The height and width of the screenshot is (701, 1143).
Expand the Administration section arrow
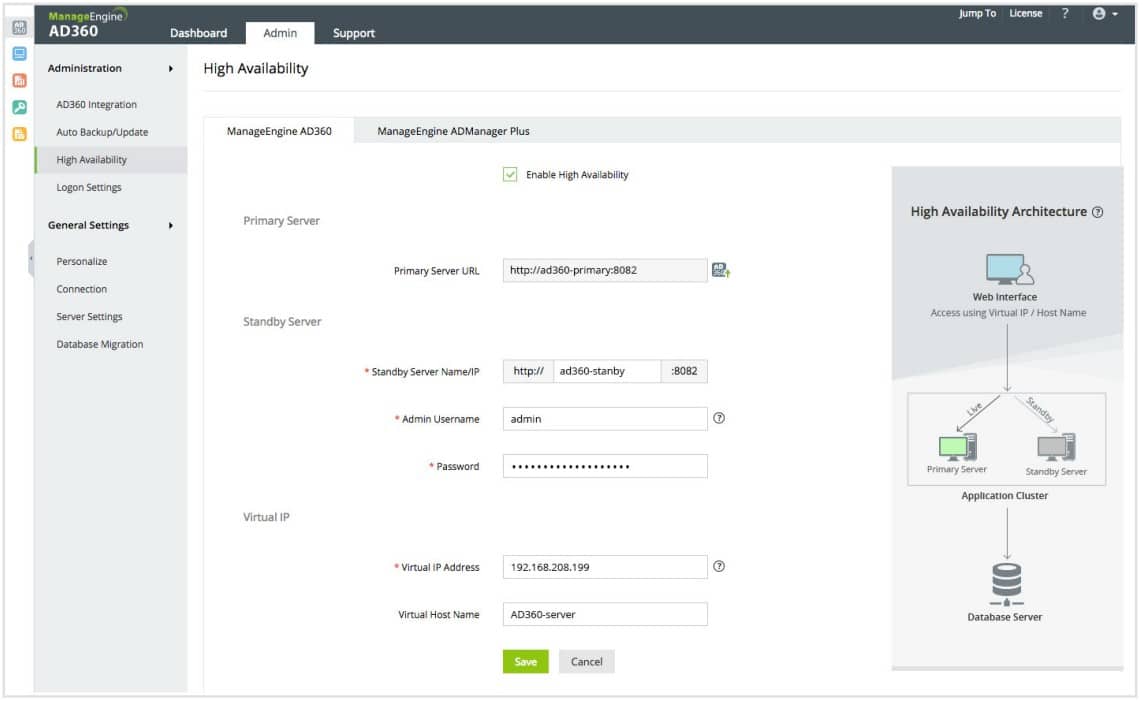(x=171, y=68)
